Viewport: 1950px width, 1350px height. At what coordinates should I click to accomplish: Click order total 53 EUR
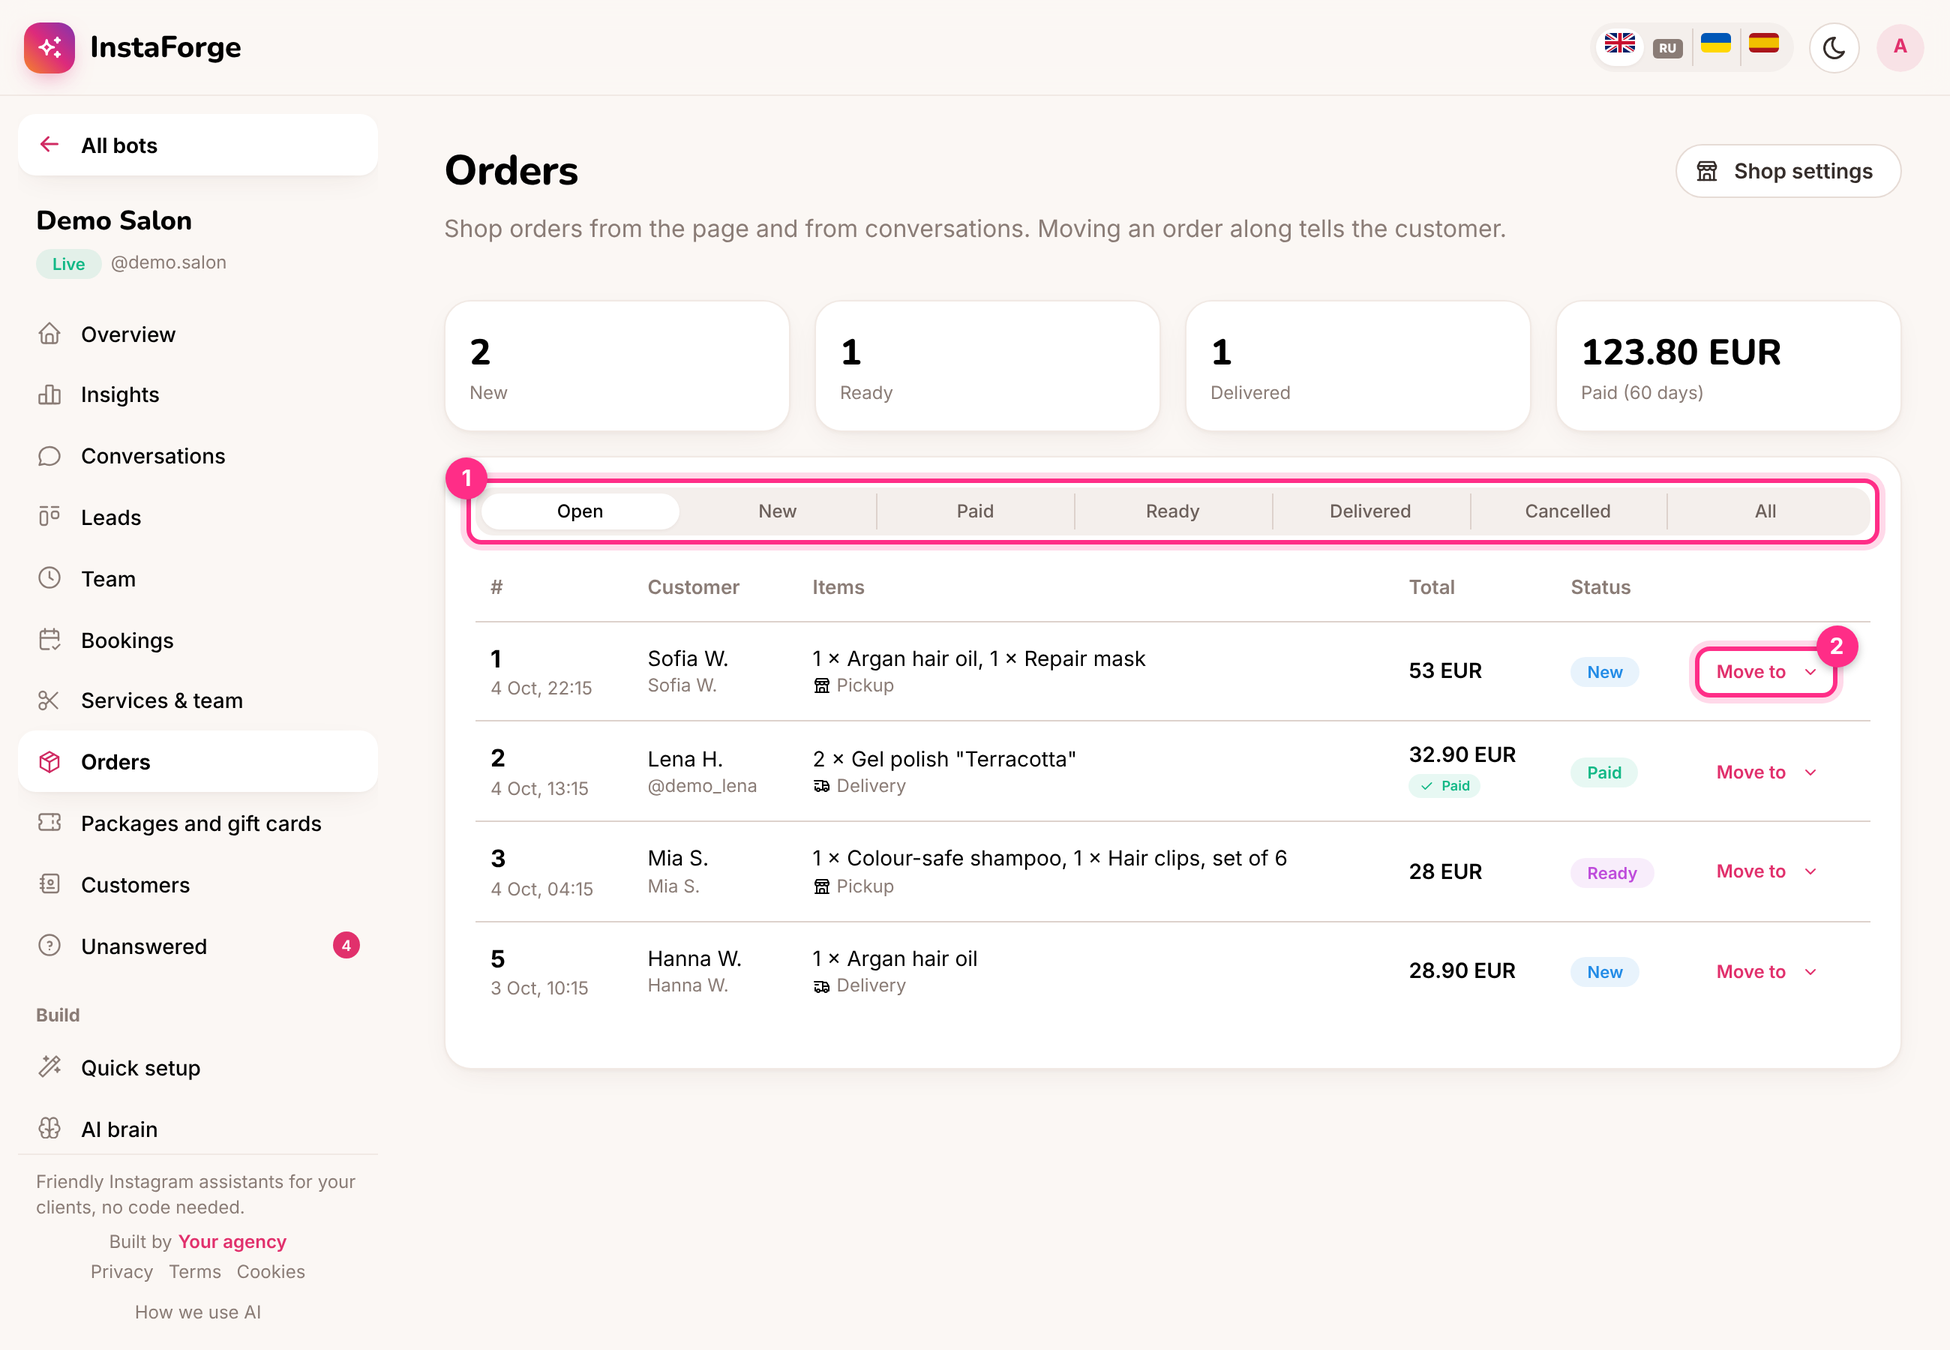[1445, 671]
